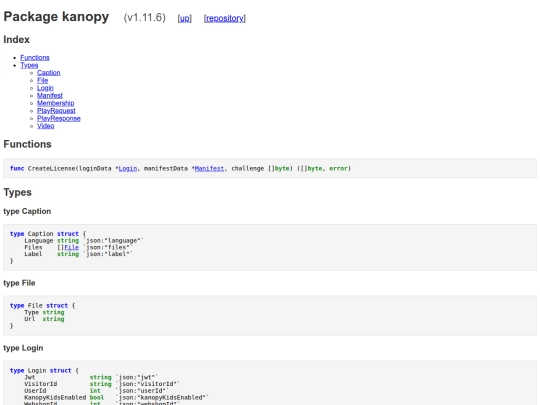This screenshot has width=540, height=405.
Task: Click the 'type Login' heading
Action: tap(23, 348)
